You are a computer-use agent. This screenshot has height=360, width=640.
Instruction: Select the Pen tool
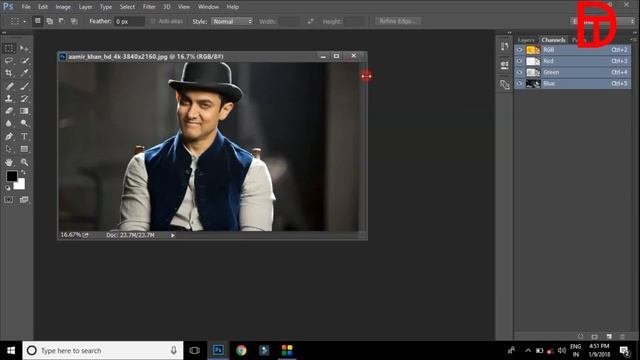(9, 136)
